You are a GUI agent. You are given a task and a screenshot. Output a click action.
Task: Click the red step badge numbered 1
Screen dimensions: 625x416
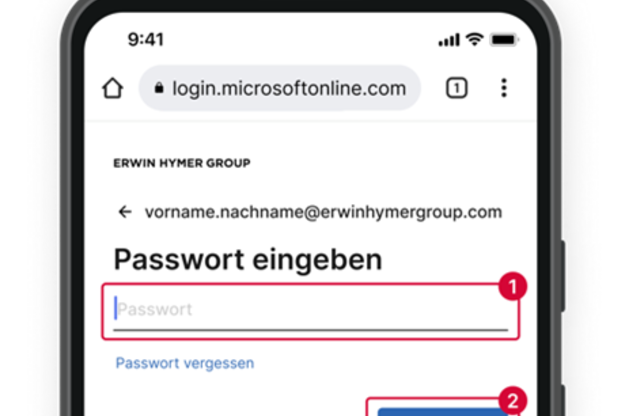pos(513,286)
